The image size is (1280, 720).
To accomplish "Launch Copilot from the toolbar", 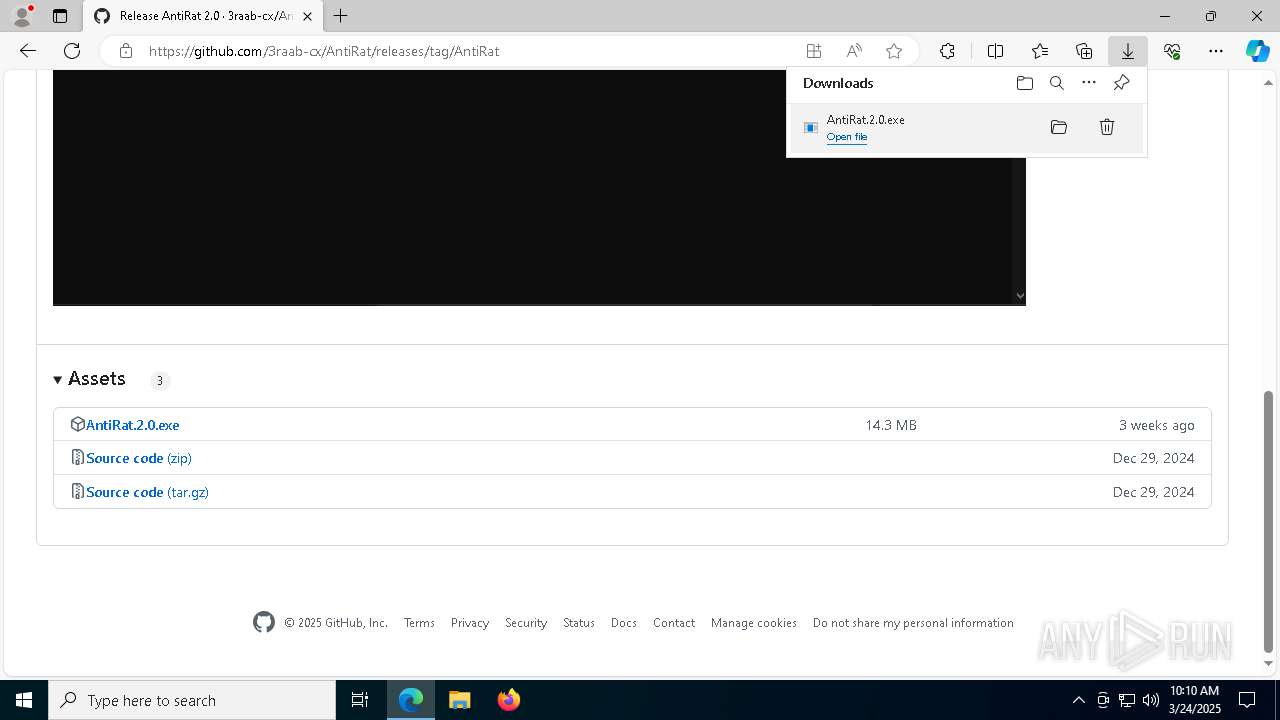I will point(1257,51).
